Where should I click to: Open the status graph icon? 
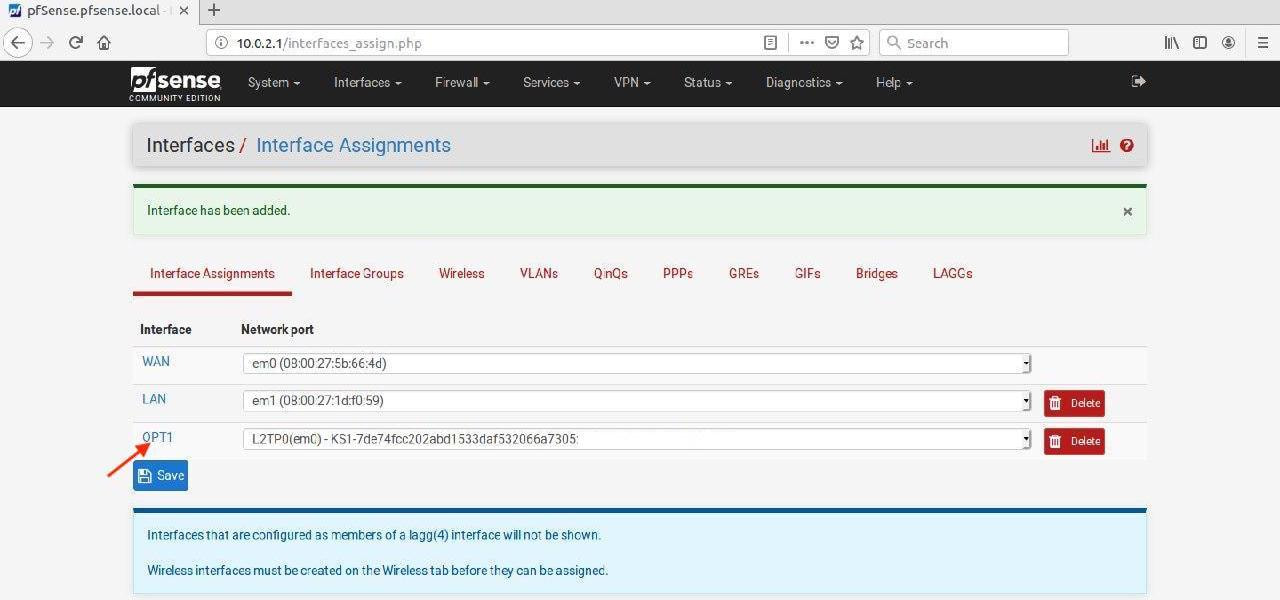(x=1101, y=146)
